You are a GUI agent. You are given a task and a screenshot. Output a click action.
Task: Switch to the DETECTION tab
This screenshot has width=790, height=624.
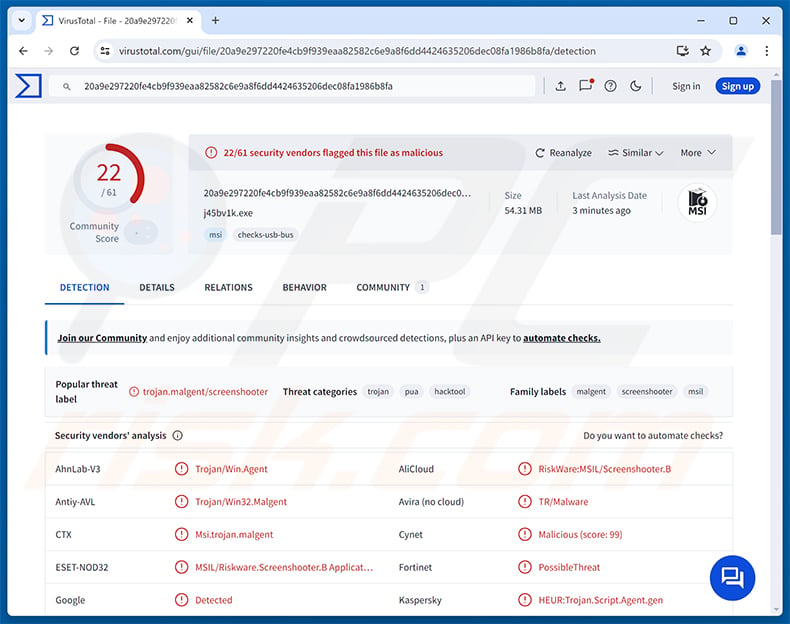pyautogui.click(x=85, y=288)
